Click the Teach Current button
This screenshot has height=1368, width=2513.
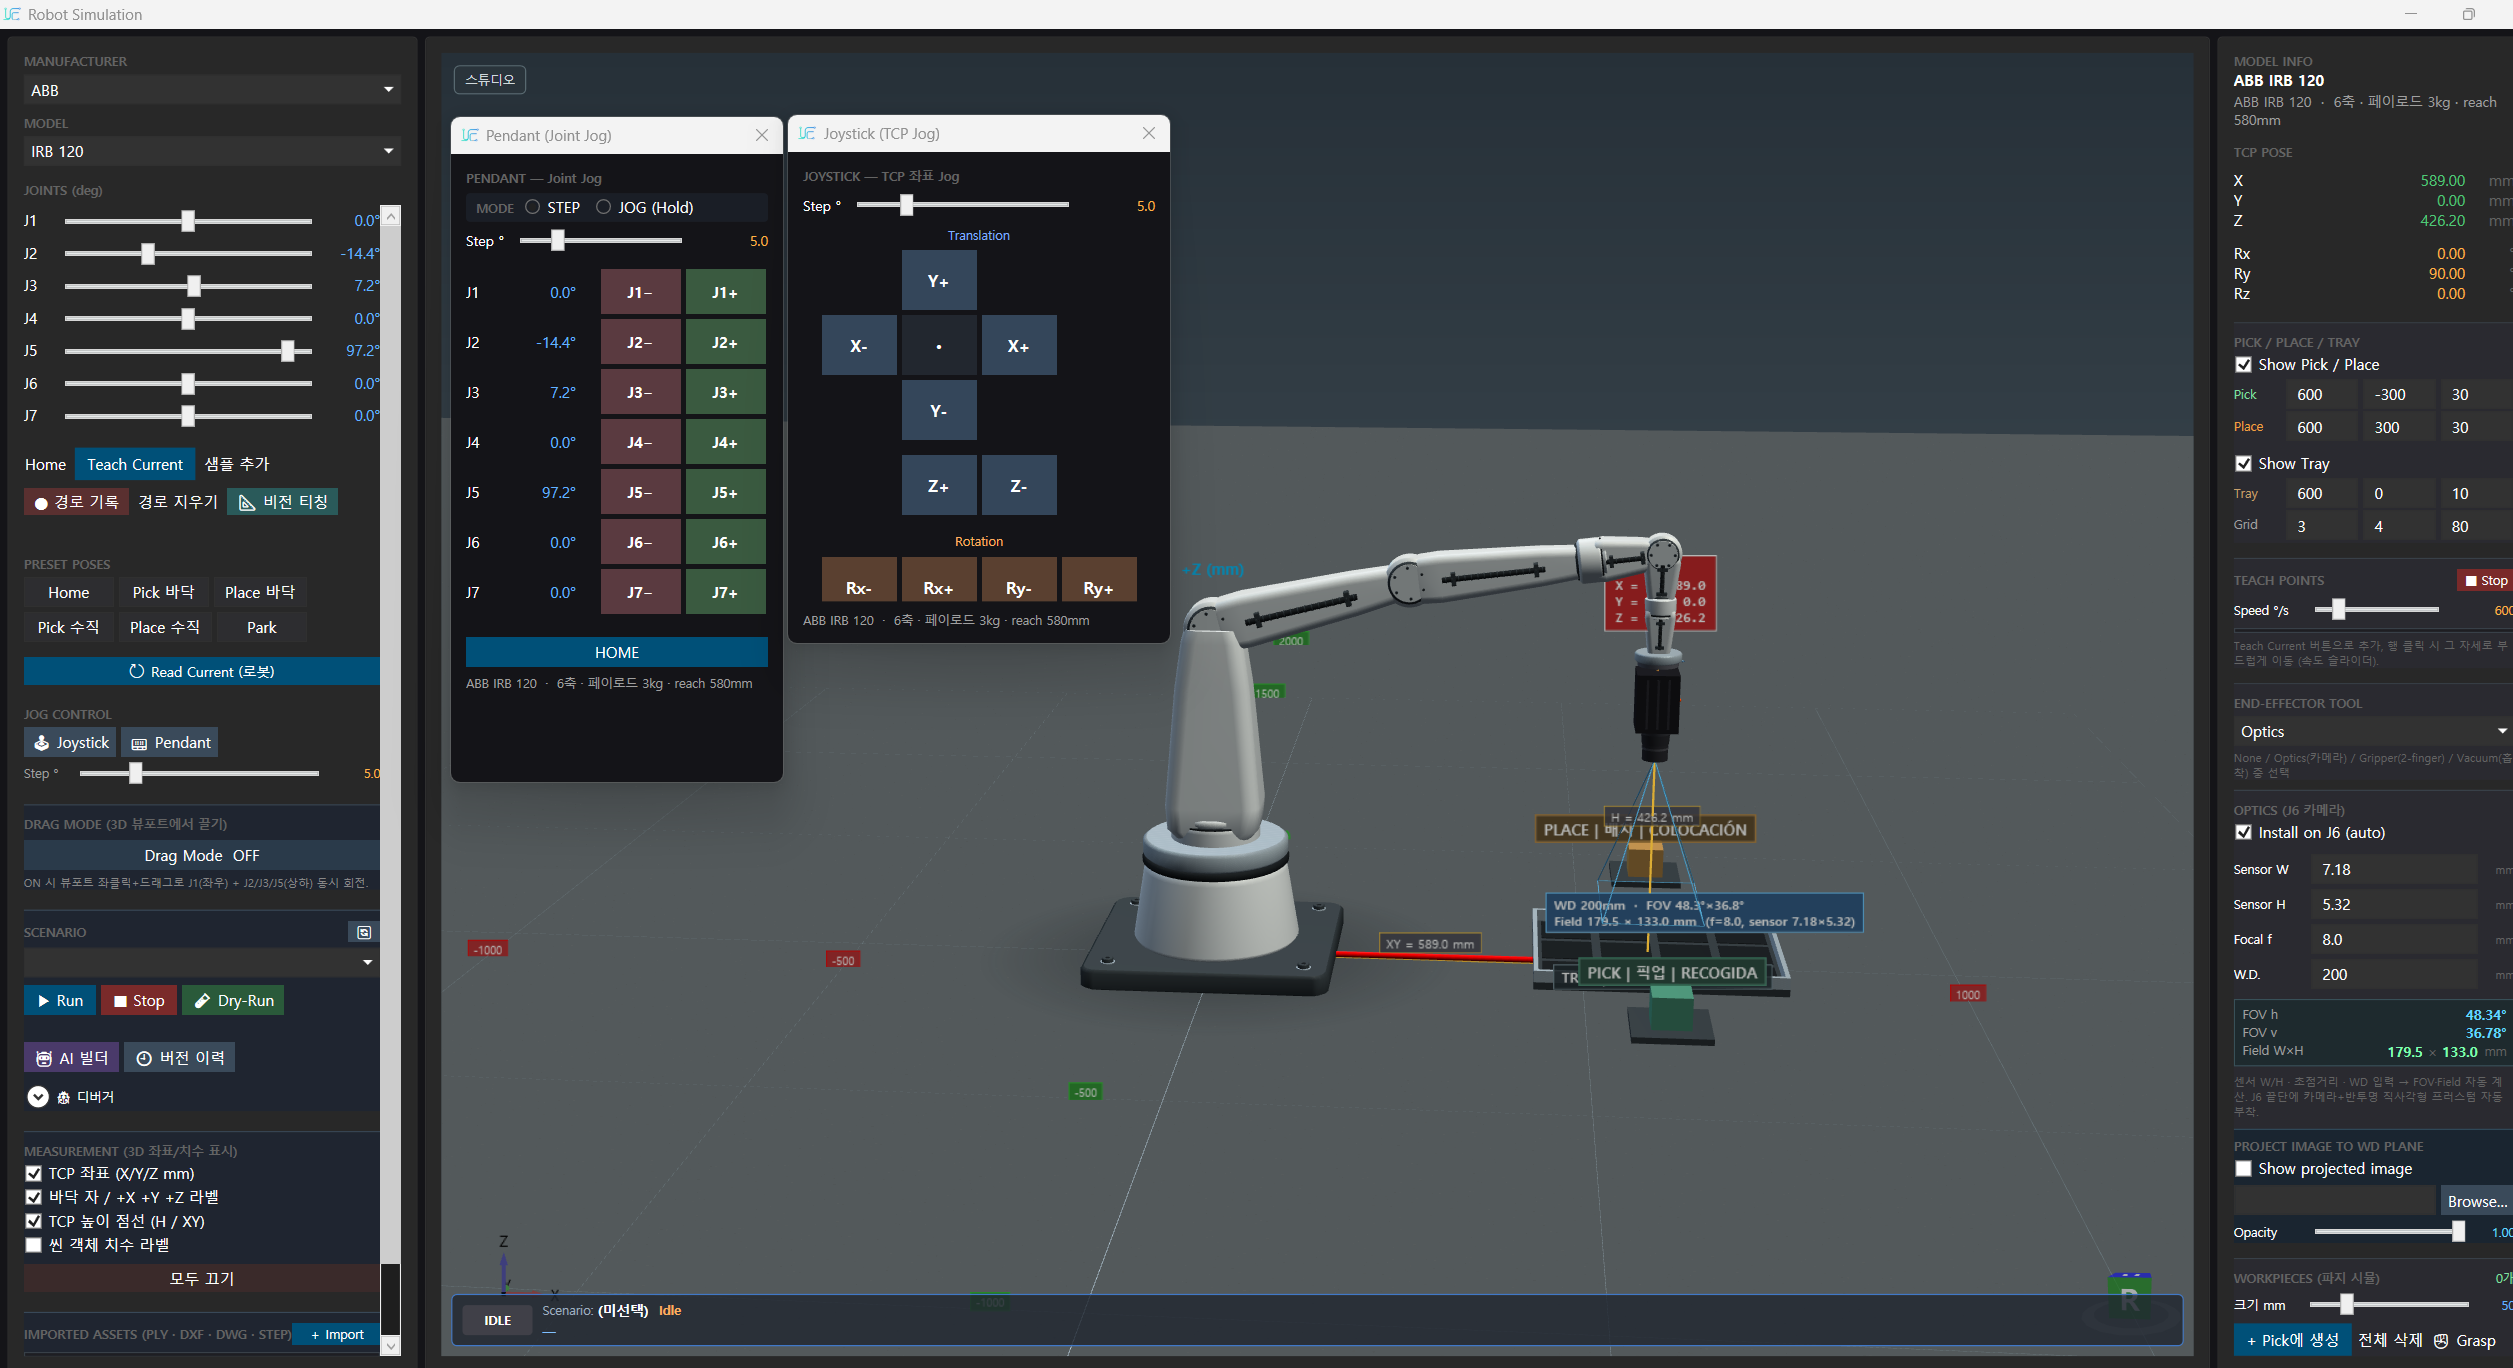tap(135, 464)
